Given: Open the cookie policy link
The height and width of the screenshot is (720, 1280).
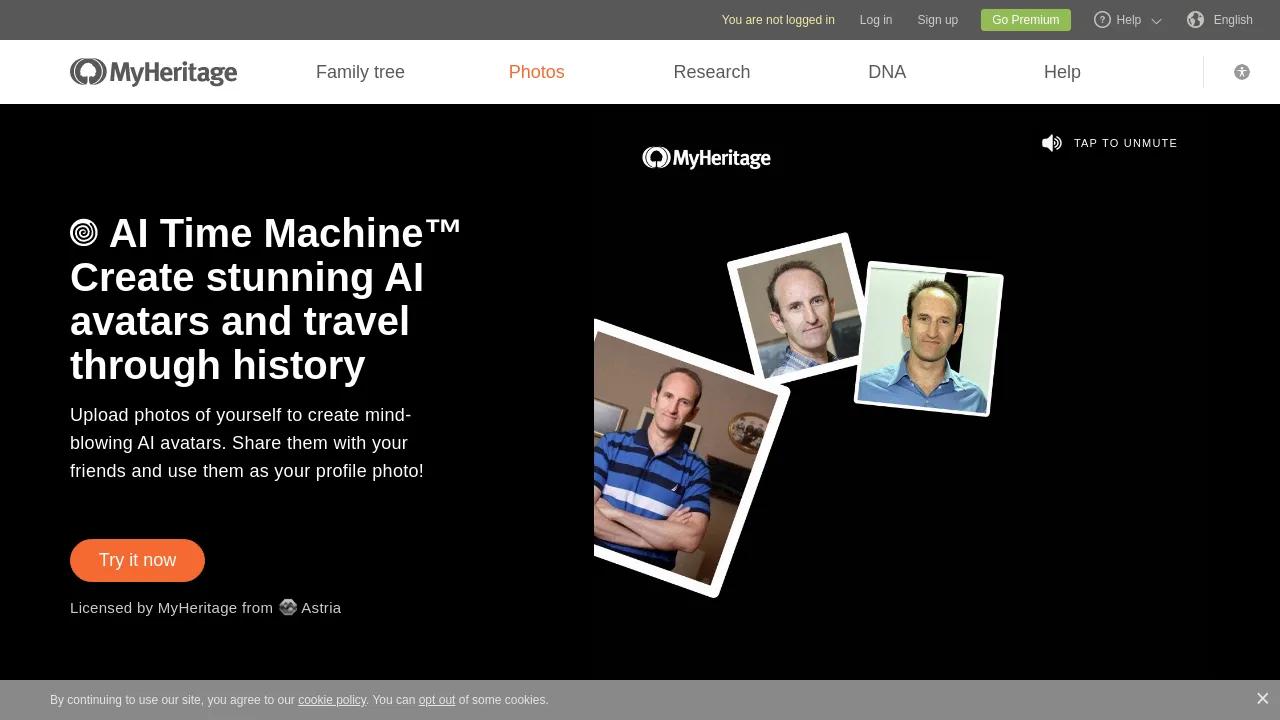Looking at the screenshot, I should 332,700.
